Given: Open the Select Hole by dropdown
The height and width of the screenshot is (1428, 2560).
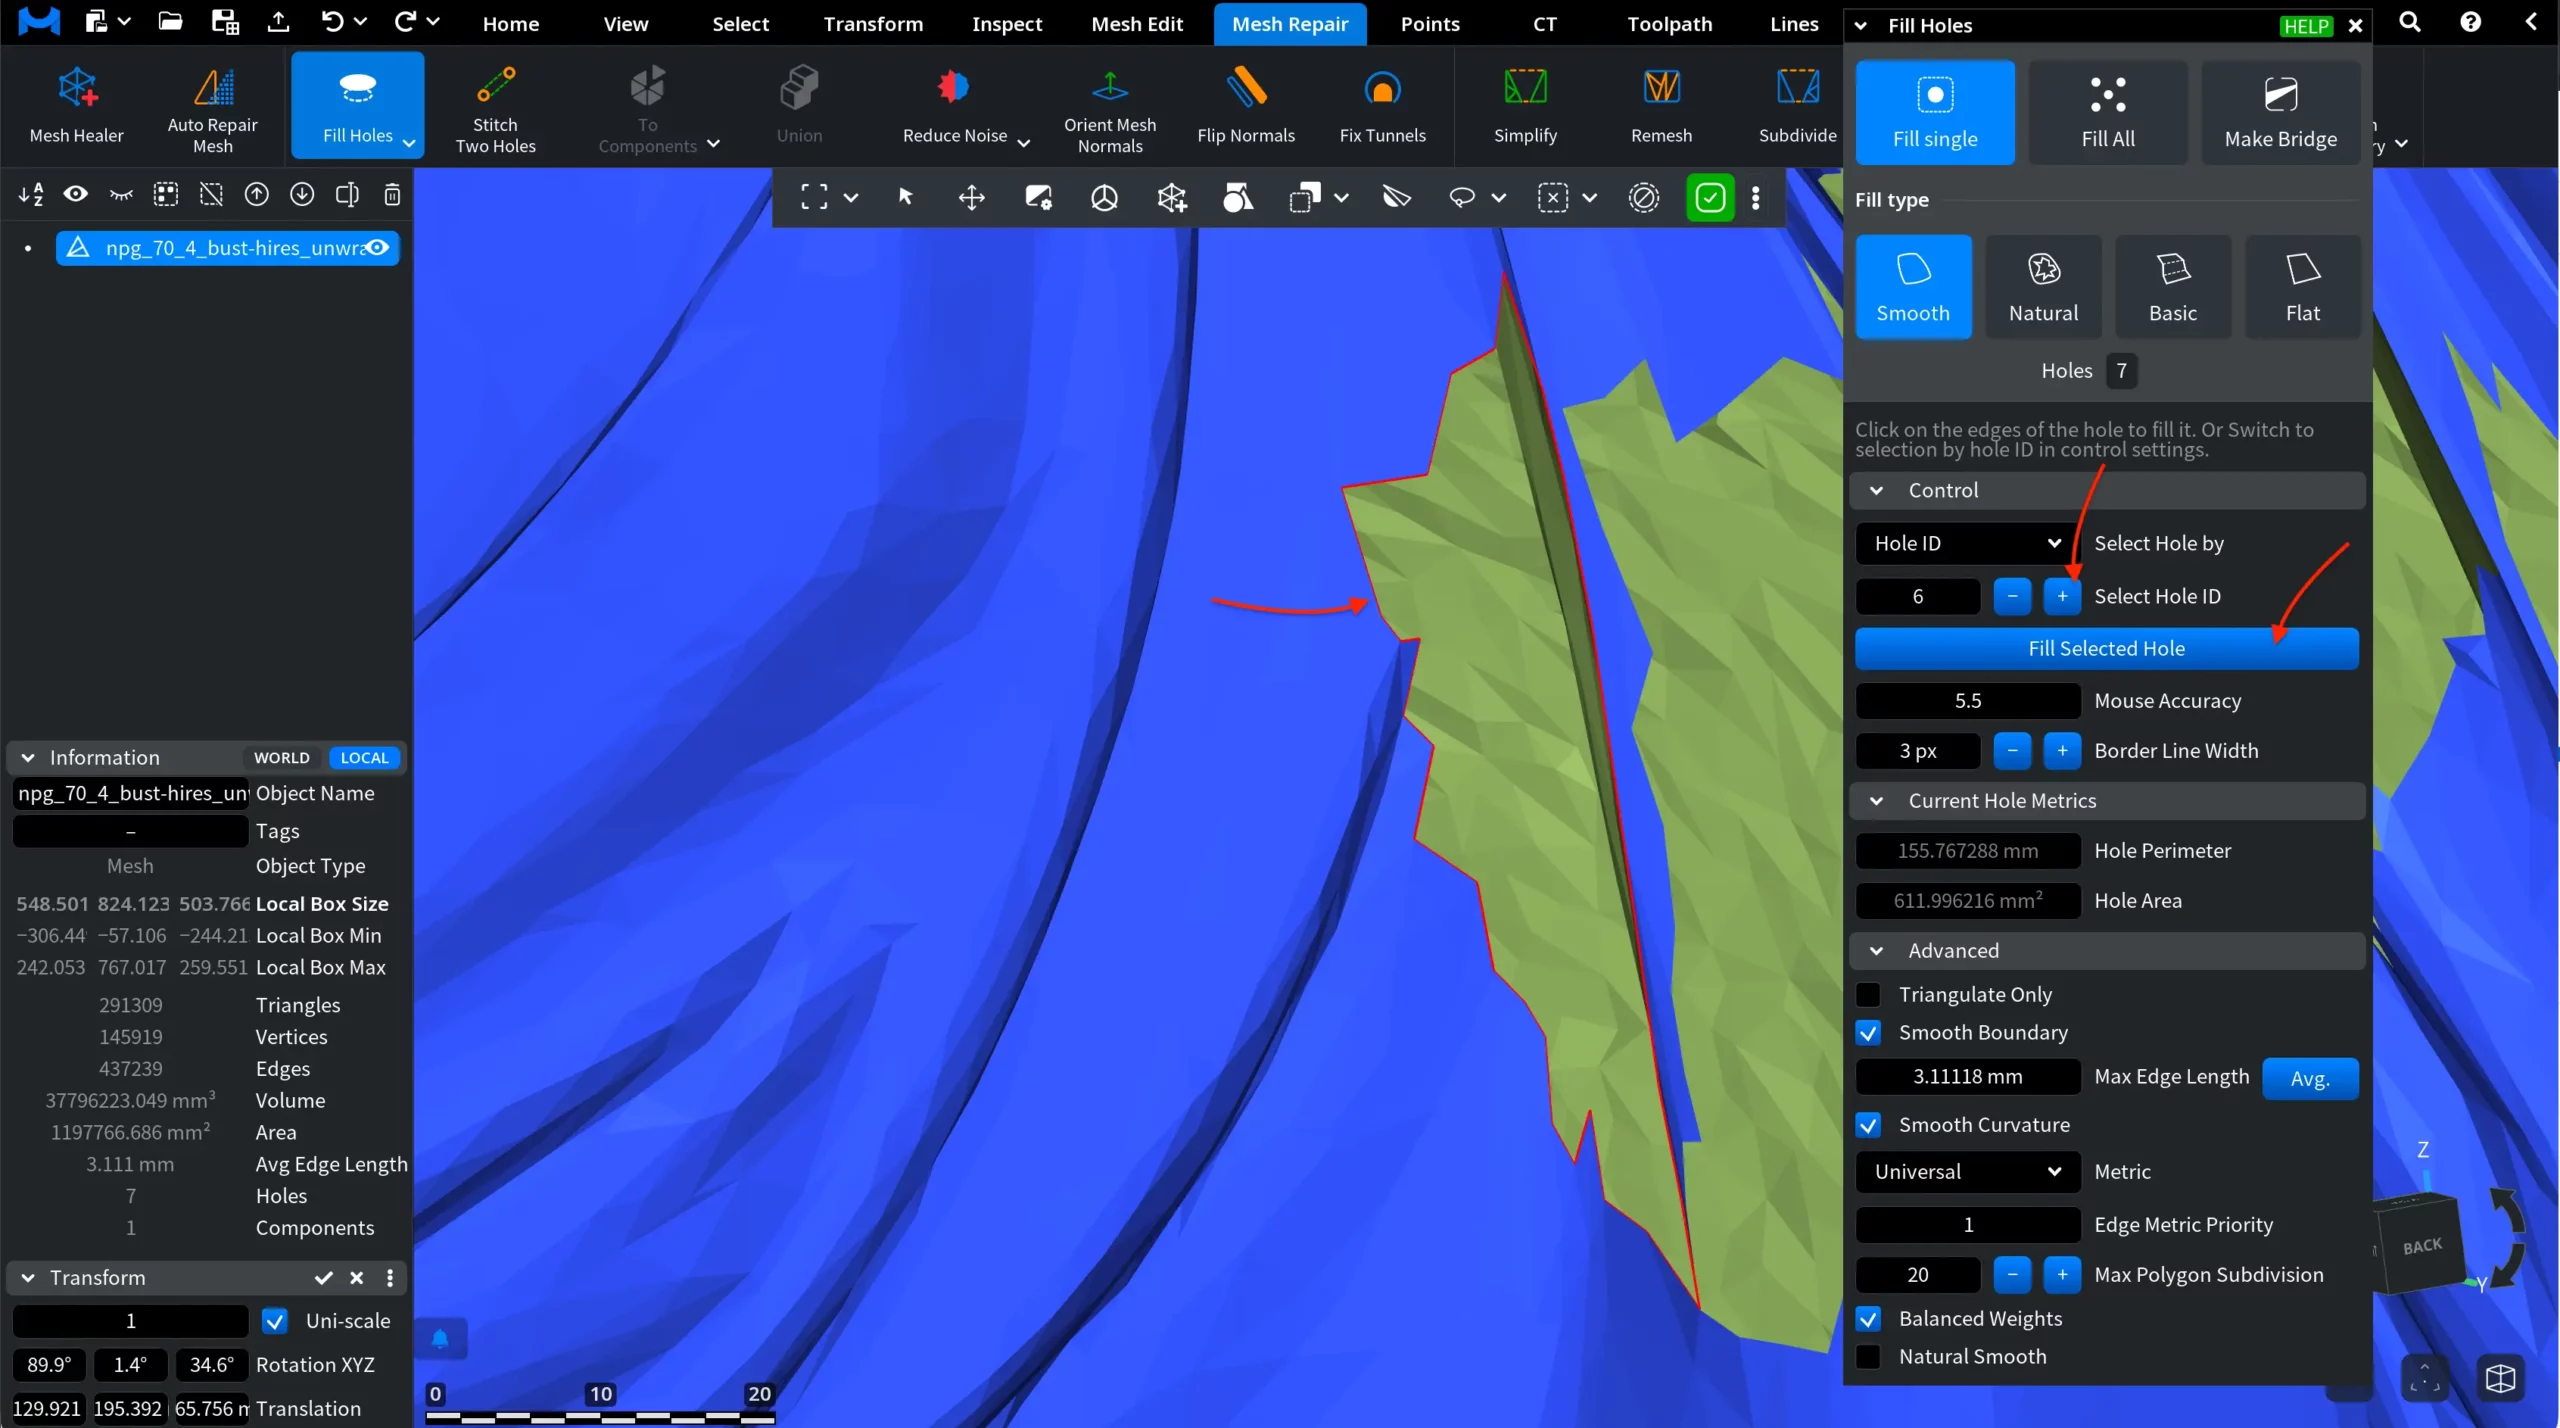Looking at the screenshot, I should (1963, 543).
